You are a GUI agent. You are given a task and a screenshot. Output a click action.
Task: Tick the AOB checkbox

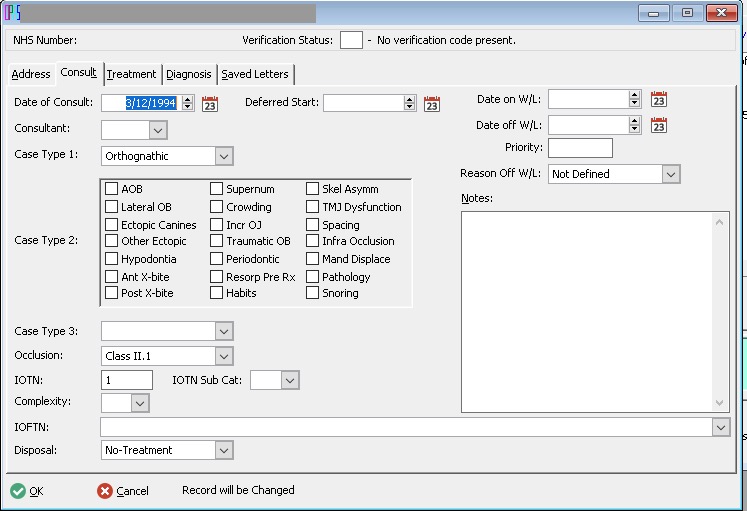[112, 189]
